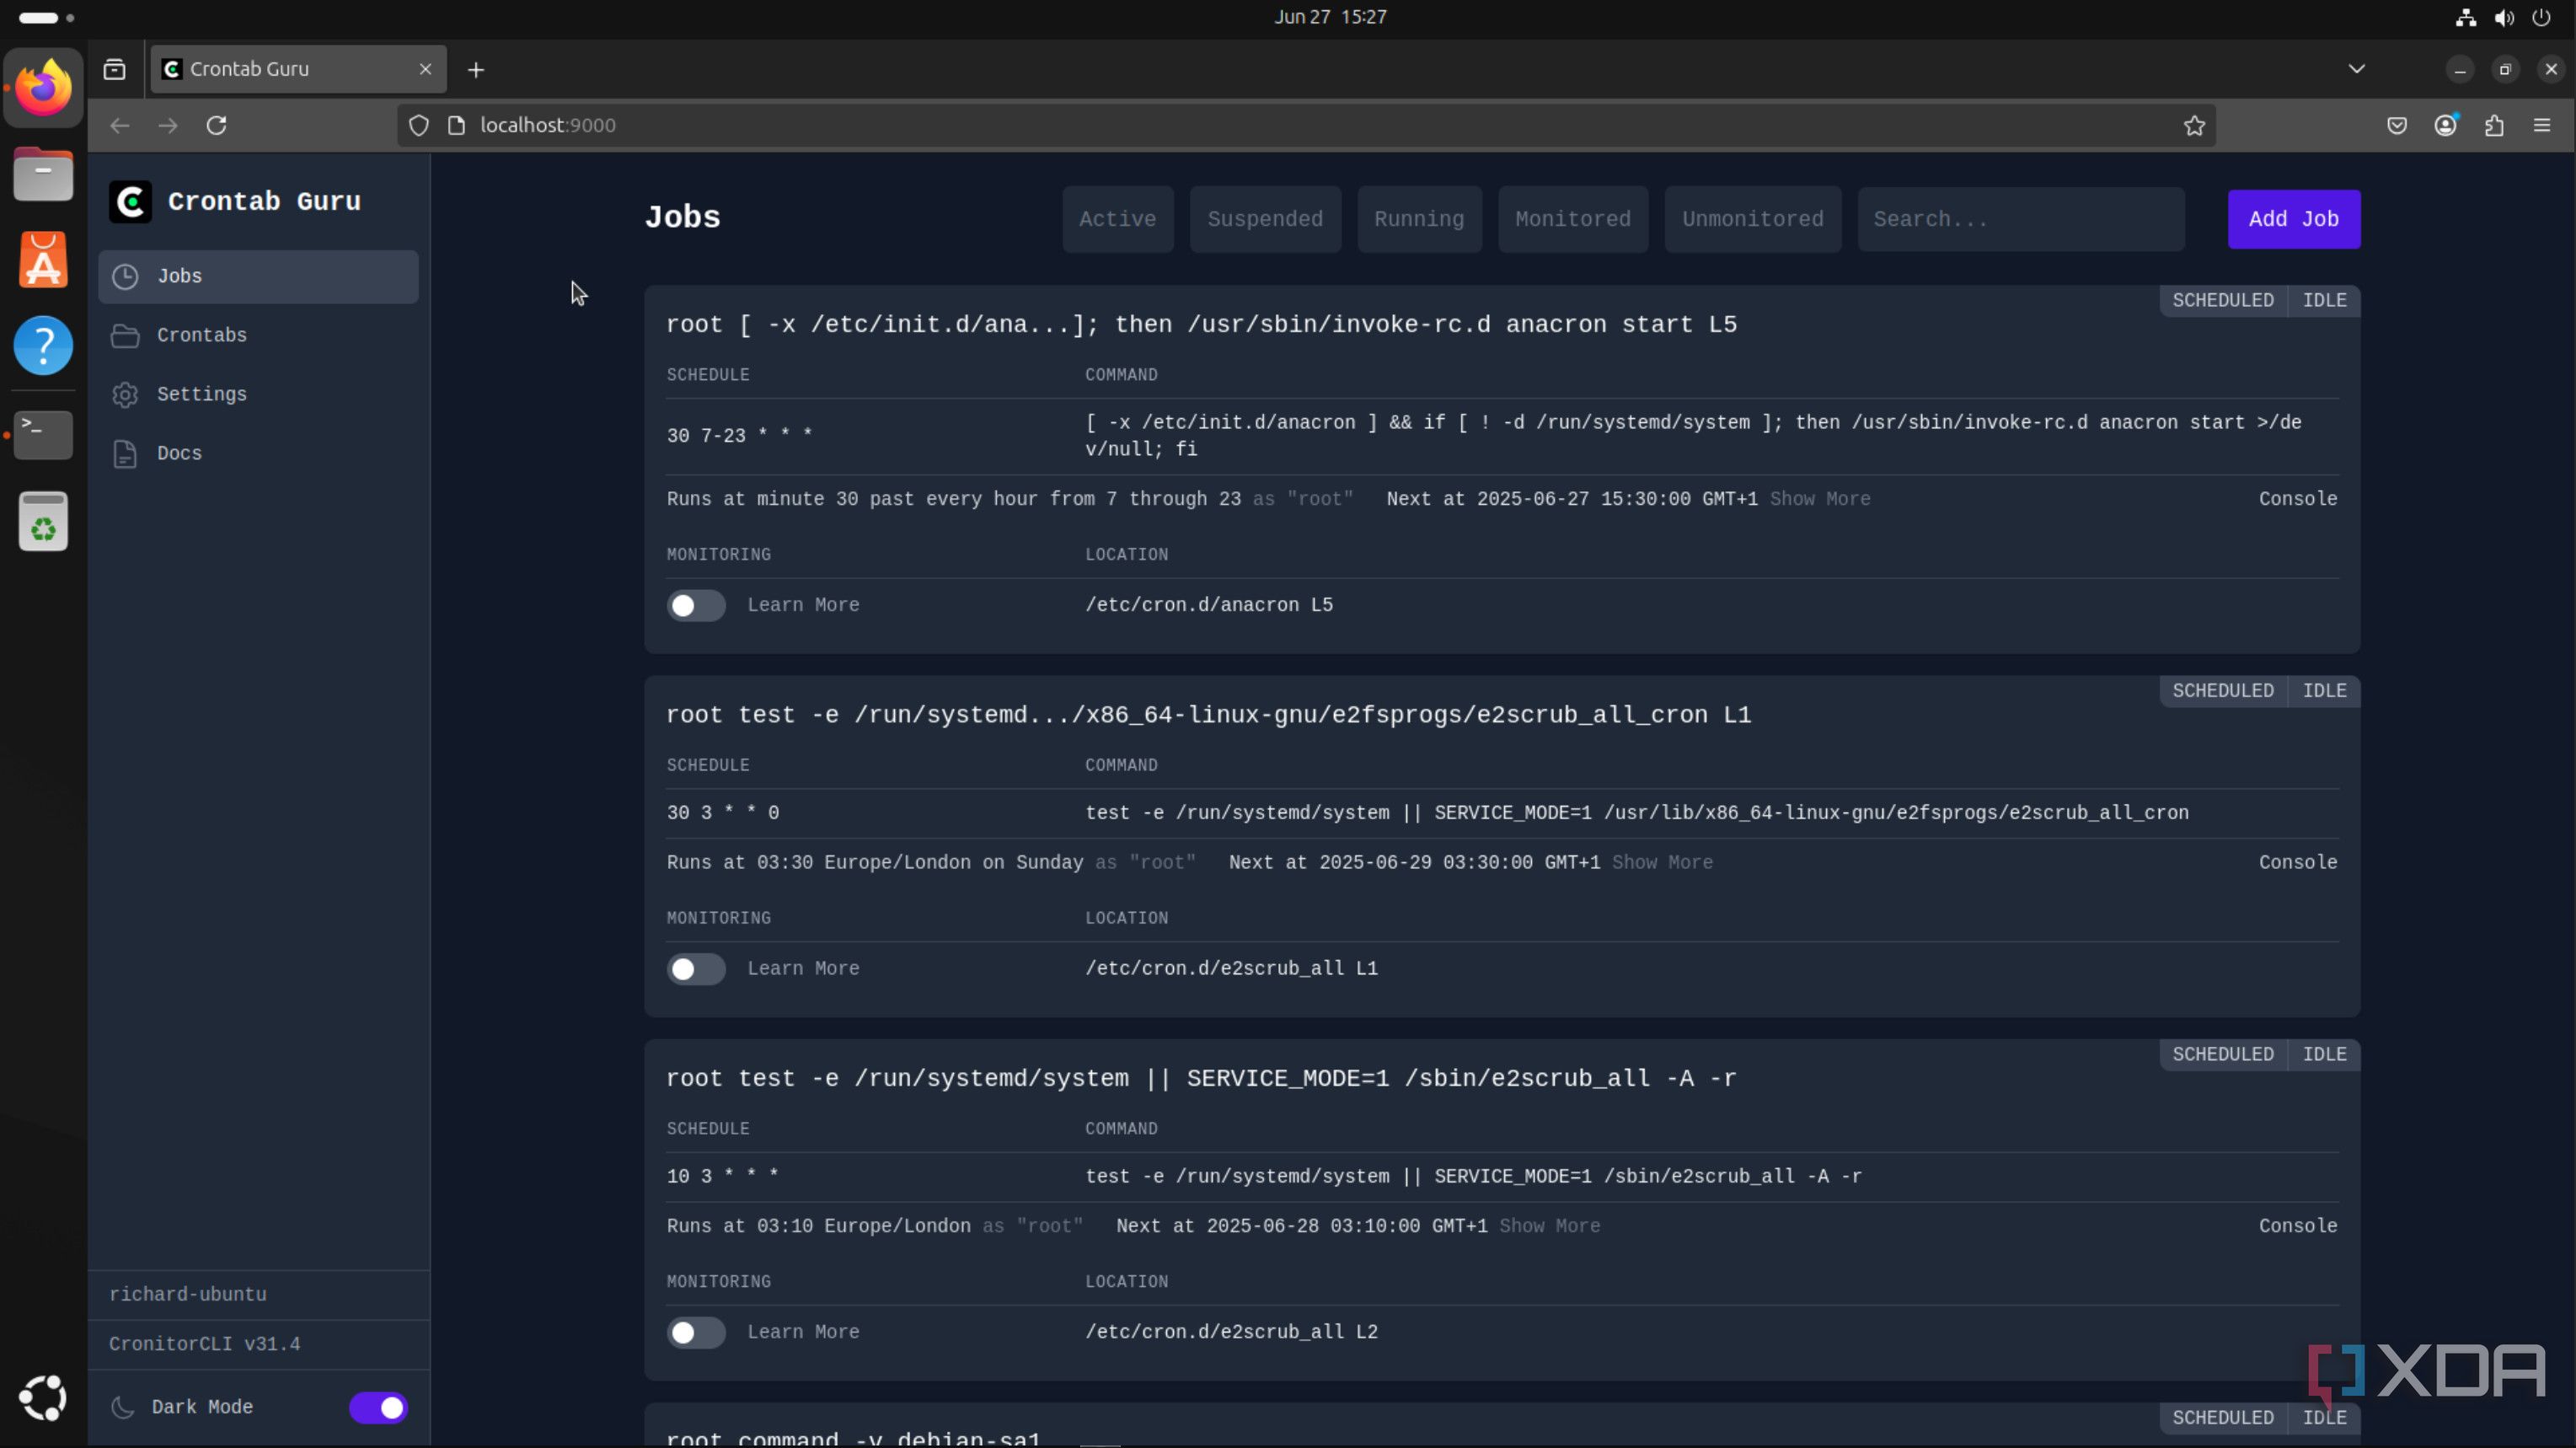Filter jobs by Active
Image resolution: width=2576 pixels, height=1448 pixels.
click(x=1117, y=219)
